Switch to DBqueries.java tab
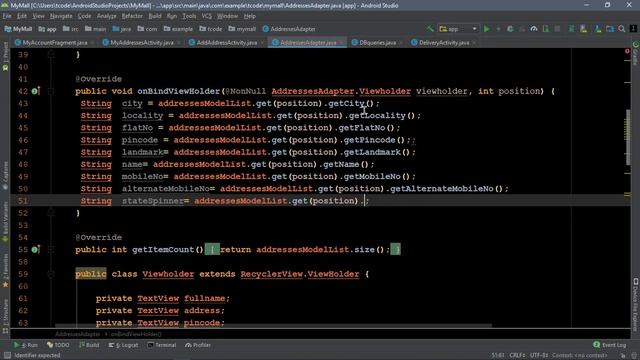This screenshot has width=640, height=360. point(378,42)
